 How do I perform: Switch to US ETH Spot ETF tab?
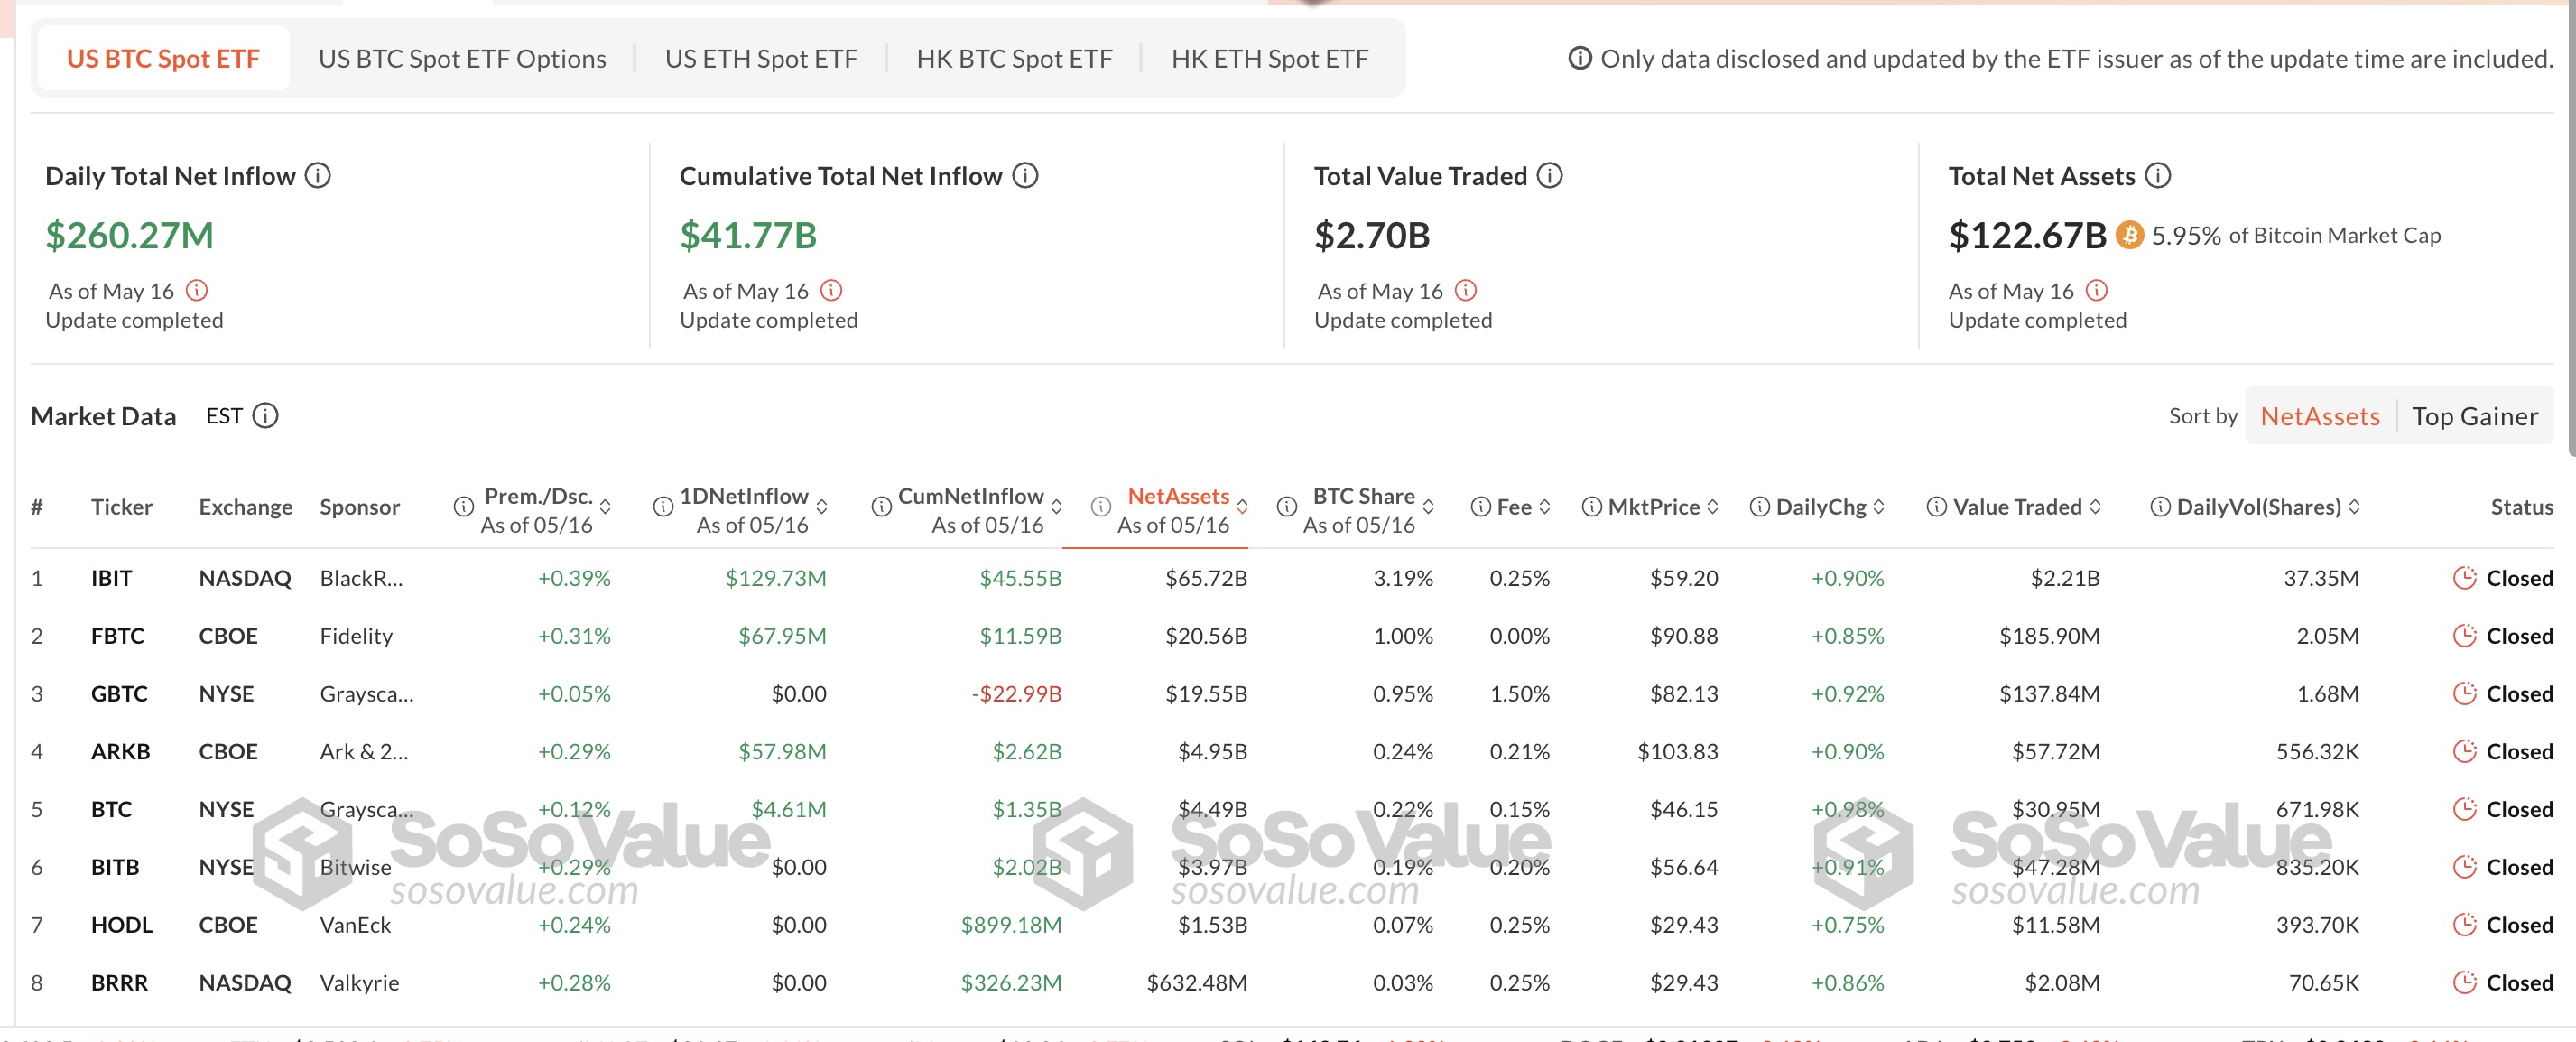(761, 59)
